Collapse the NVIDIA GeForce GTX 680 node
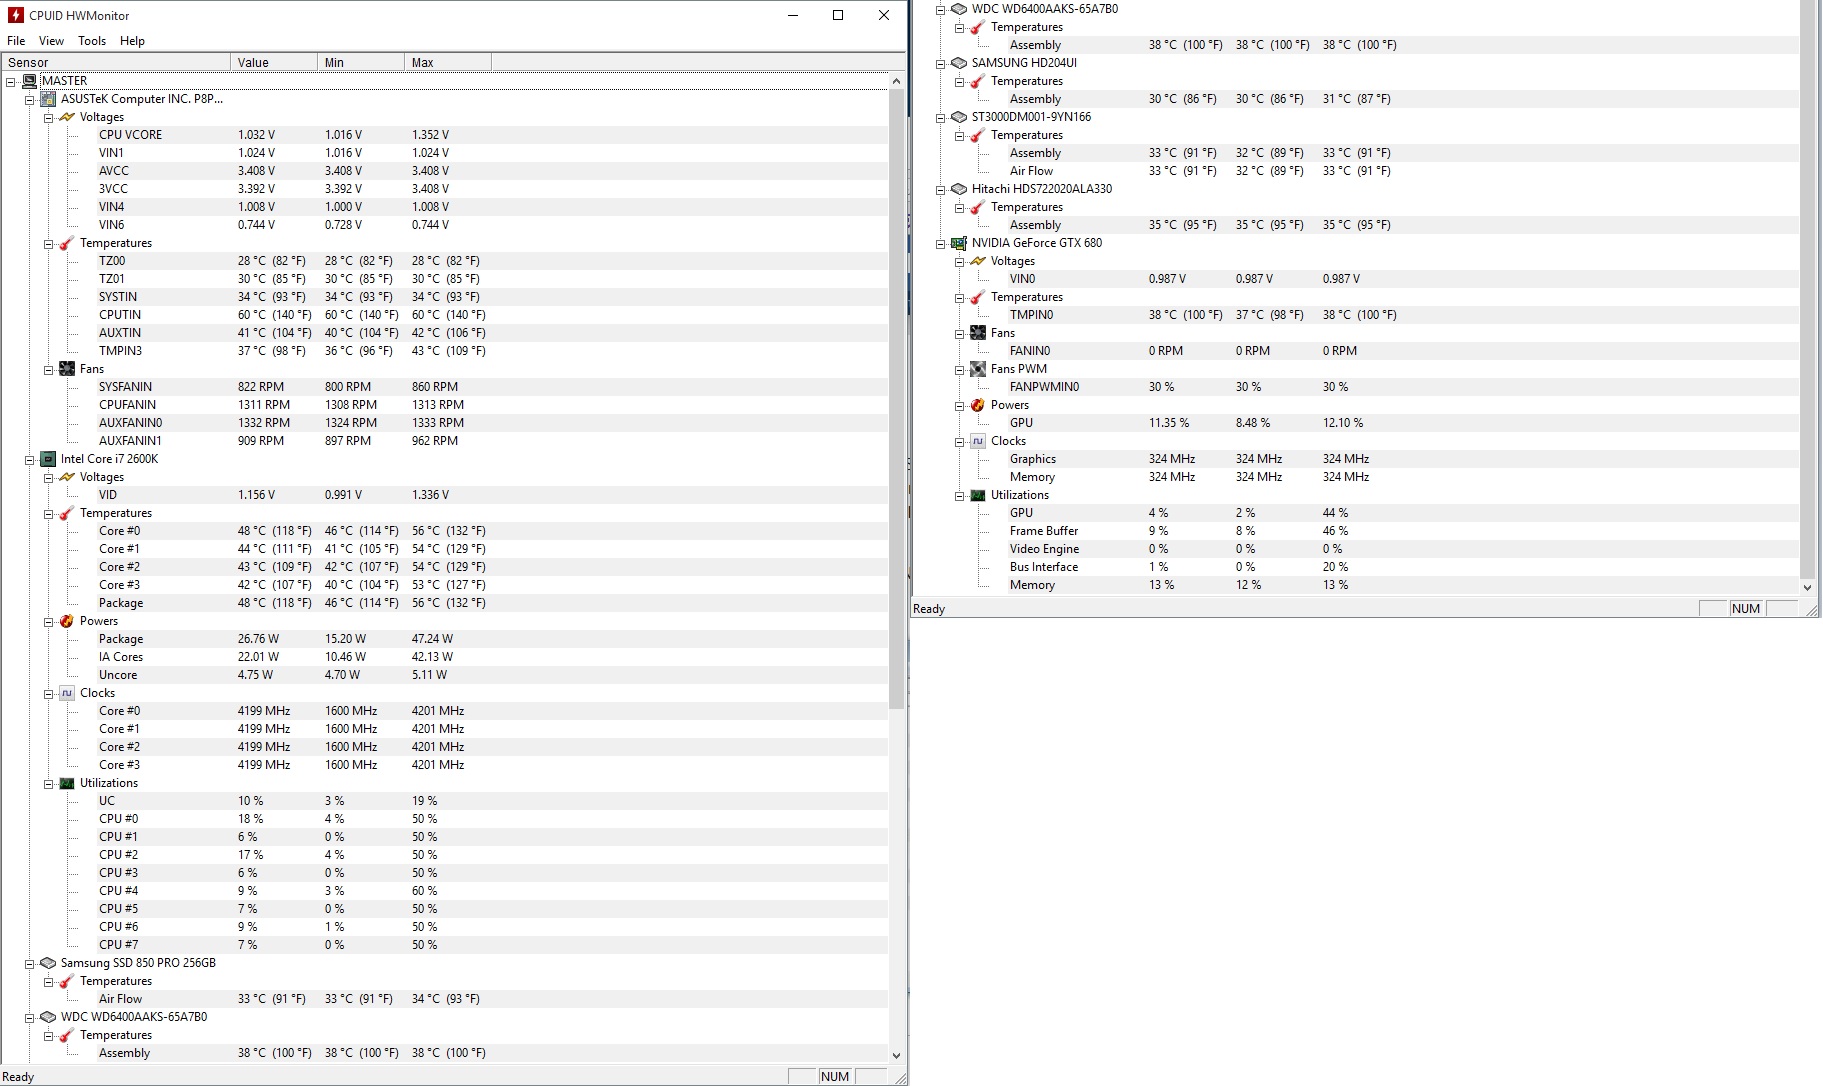The height and width of the screenshot is (1086, 1823). 940,243
